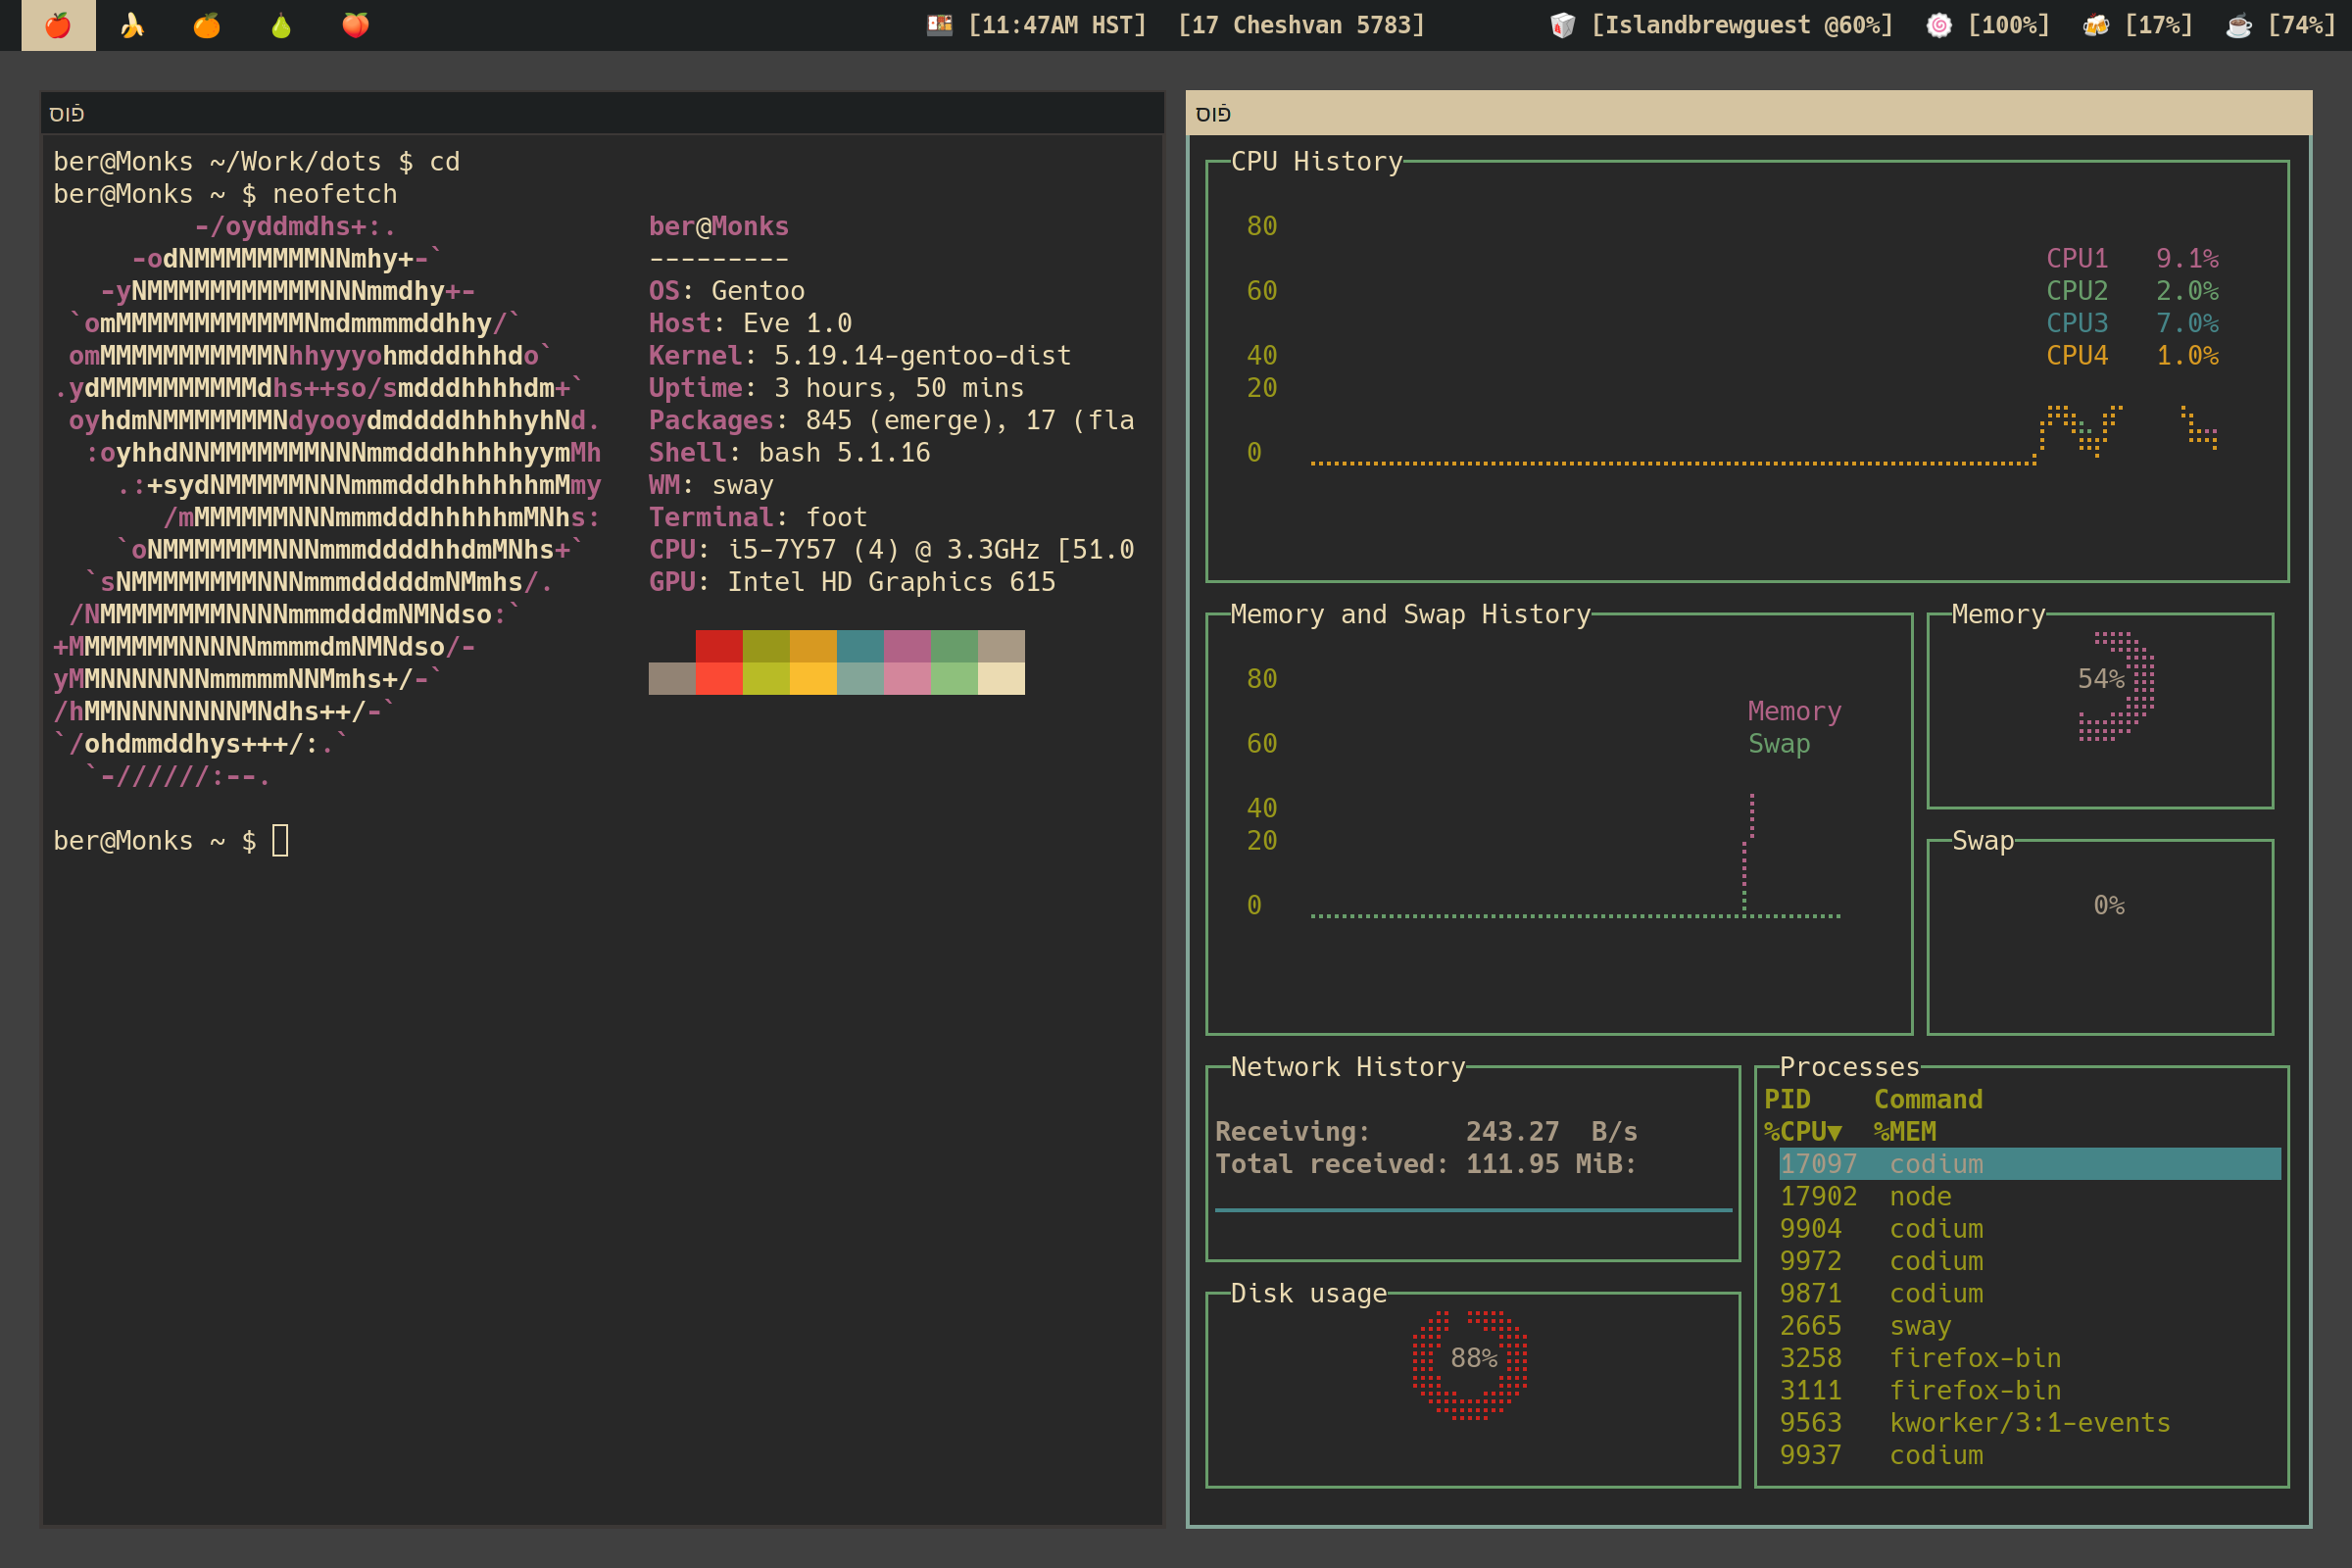
Task: Click the [17%] status bar value
Action: pyautogui.click(x=2158, y=25)
